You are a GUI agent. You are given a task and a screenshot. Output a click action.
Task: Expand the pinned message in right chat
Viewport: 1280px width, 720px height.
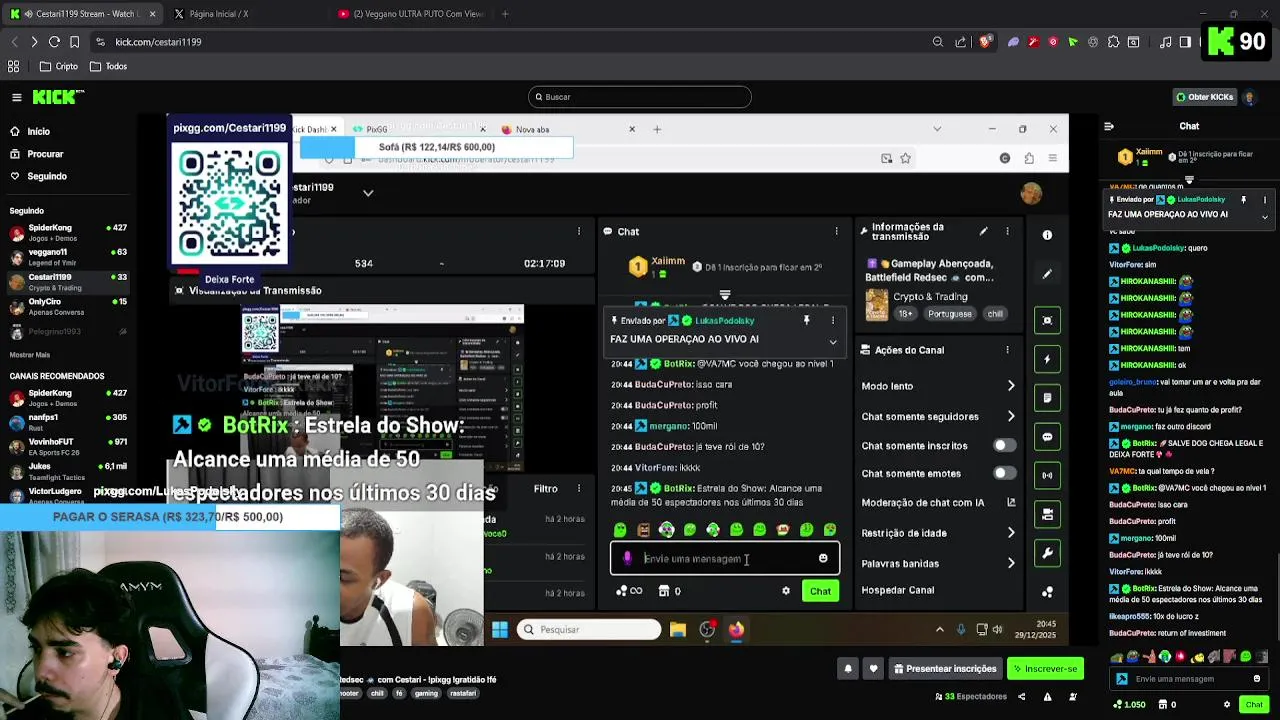pyautogui.click(x=1265, y=216)
